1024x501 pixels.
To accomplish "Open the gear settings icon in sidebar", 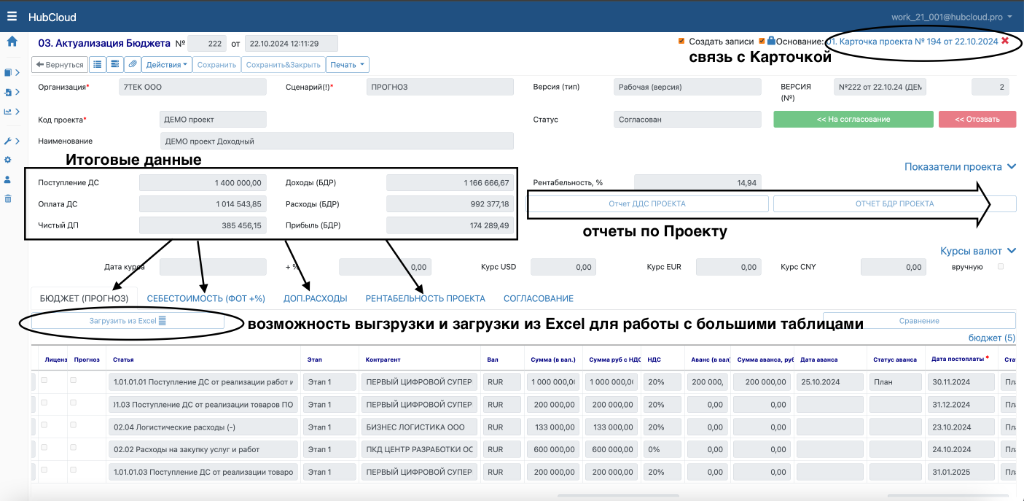I will tap(8, 159).
